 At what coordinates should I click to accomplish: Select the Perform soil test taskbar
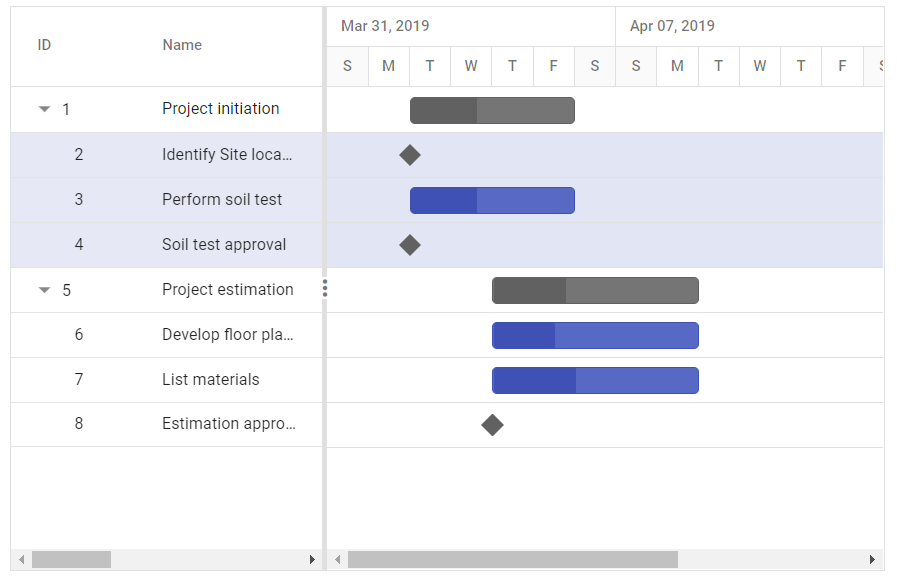(492, 200)
